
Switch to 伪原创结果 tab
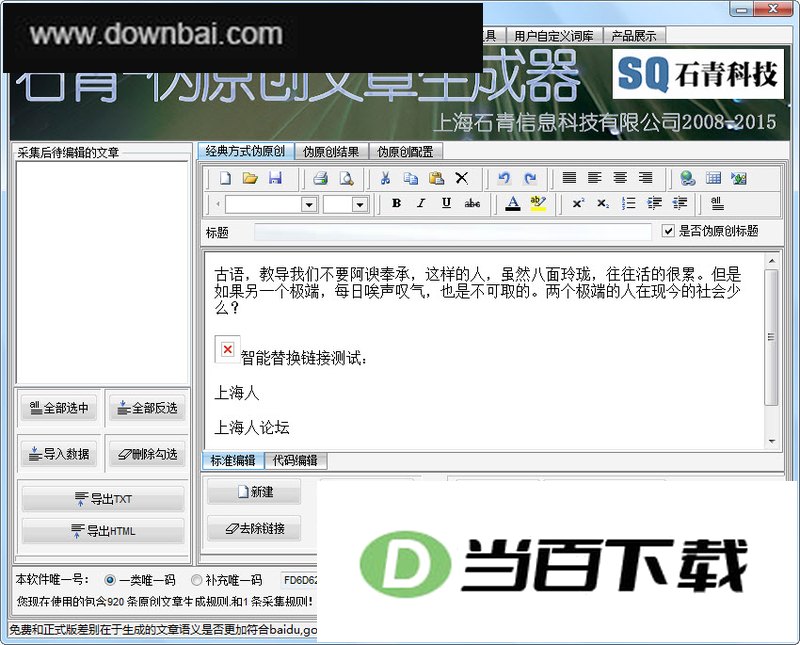[x=331, y=152]
